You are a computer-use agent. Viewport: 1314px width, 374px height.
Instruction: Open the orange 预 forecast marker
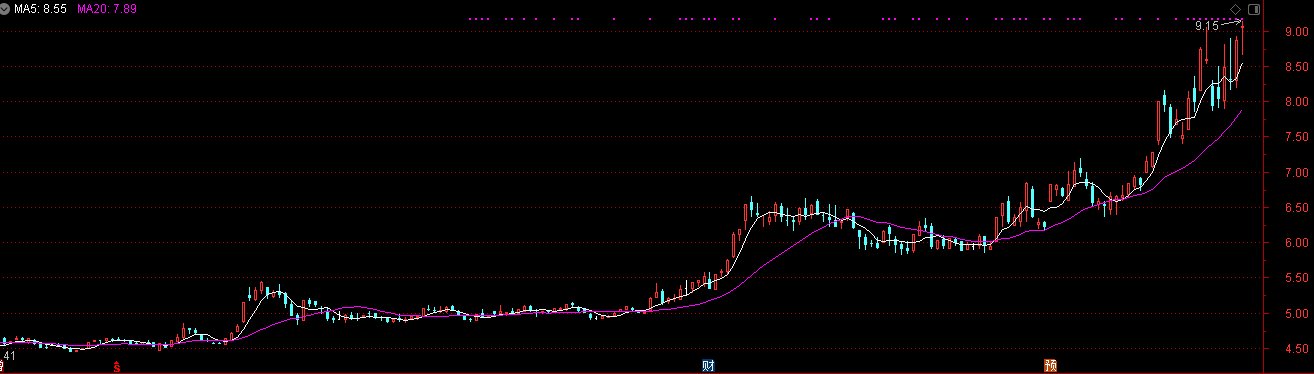click(1051, 366)
